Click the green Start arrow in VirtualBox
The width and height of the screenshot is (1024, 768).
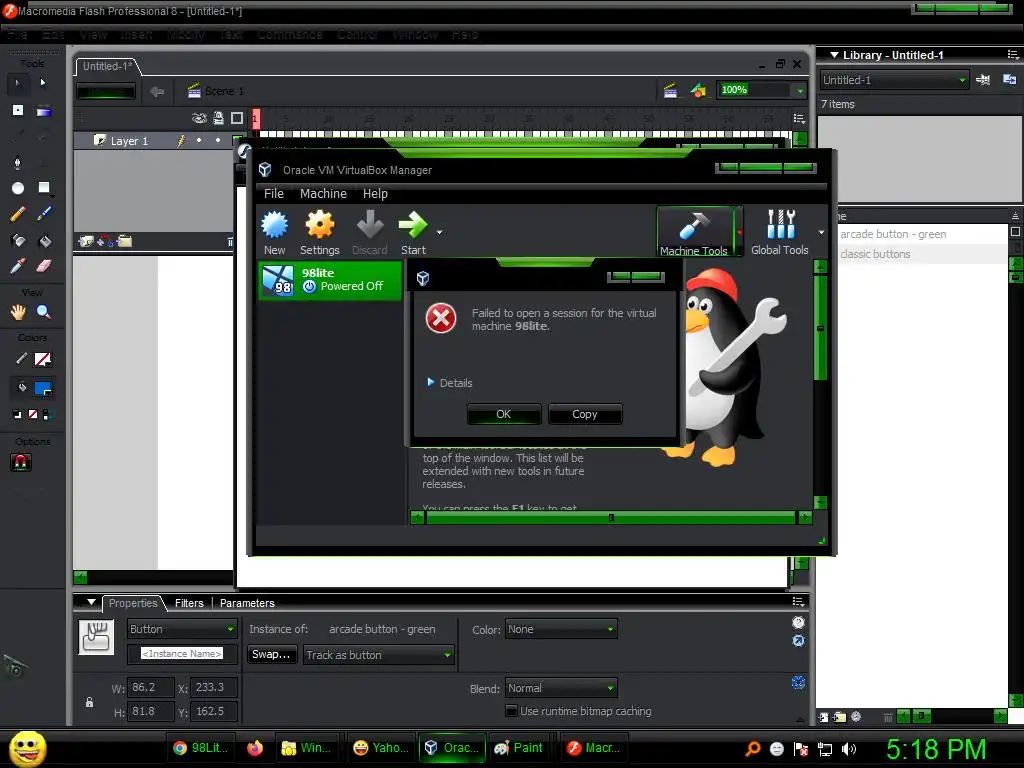pyautogui.click(x=413, y=232)
